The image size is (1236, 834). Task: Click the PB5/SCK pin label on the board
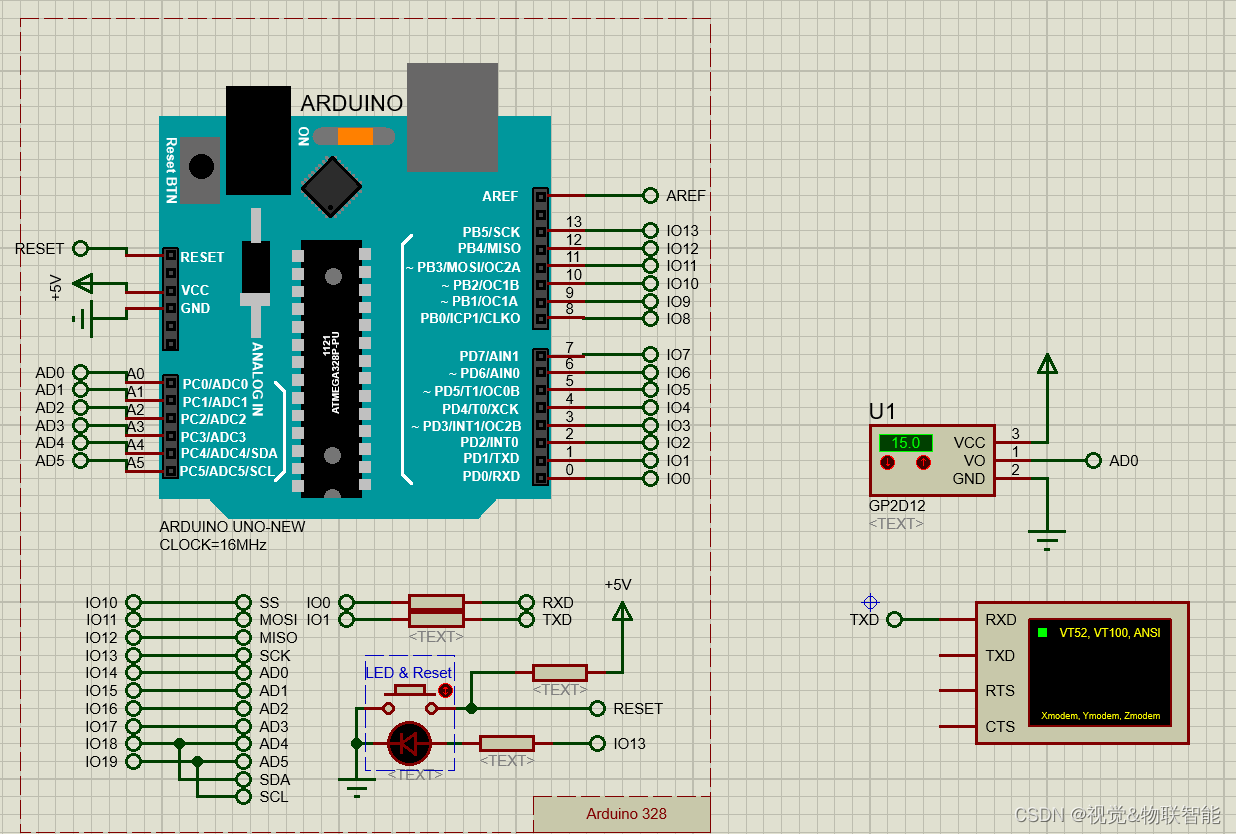pos(491,232)
